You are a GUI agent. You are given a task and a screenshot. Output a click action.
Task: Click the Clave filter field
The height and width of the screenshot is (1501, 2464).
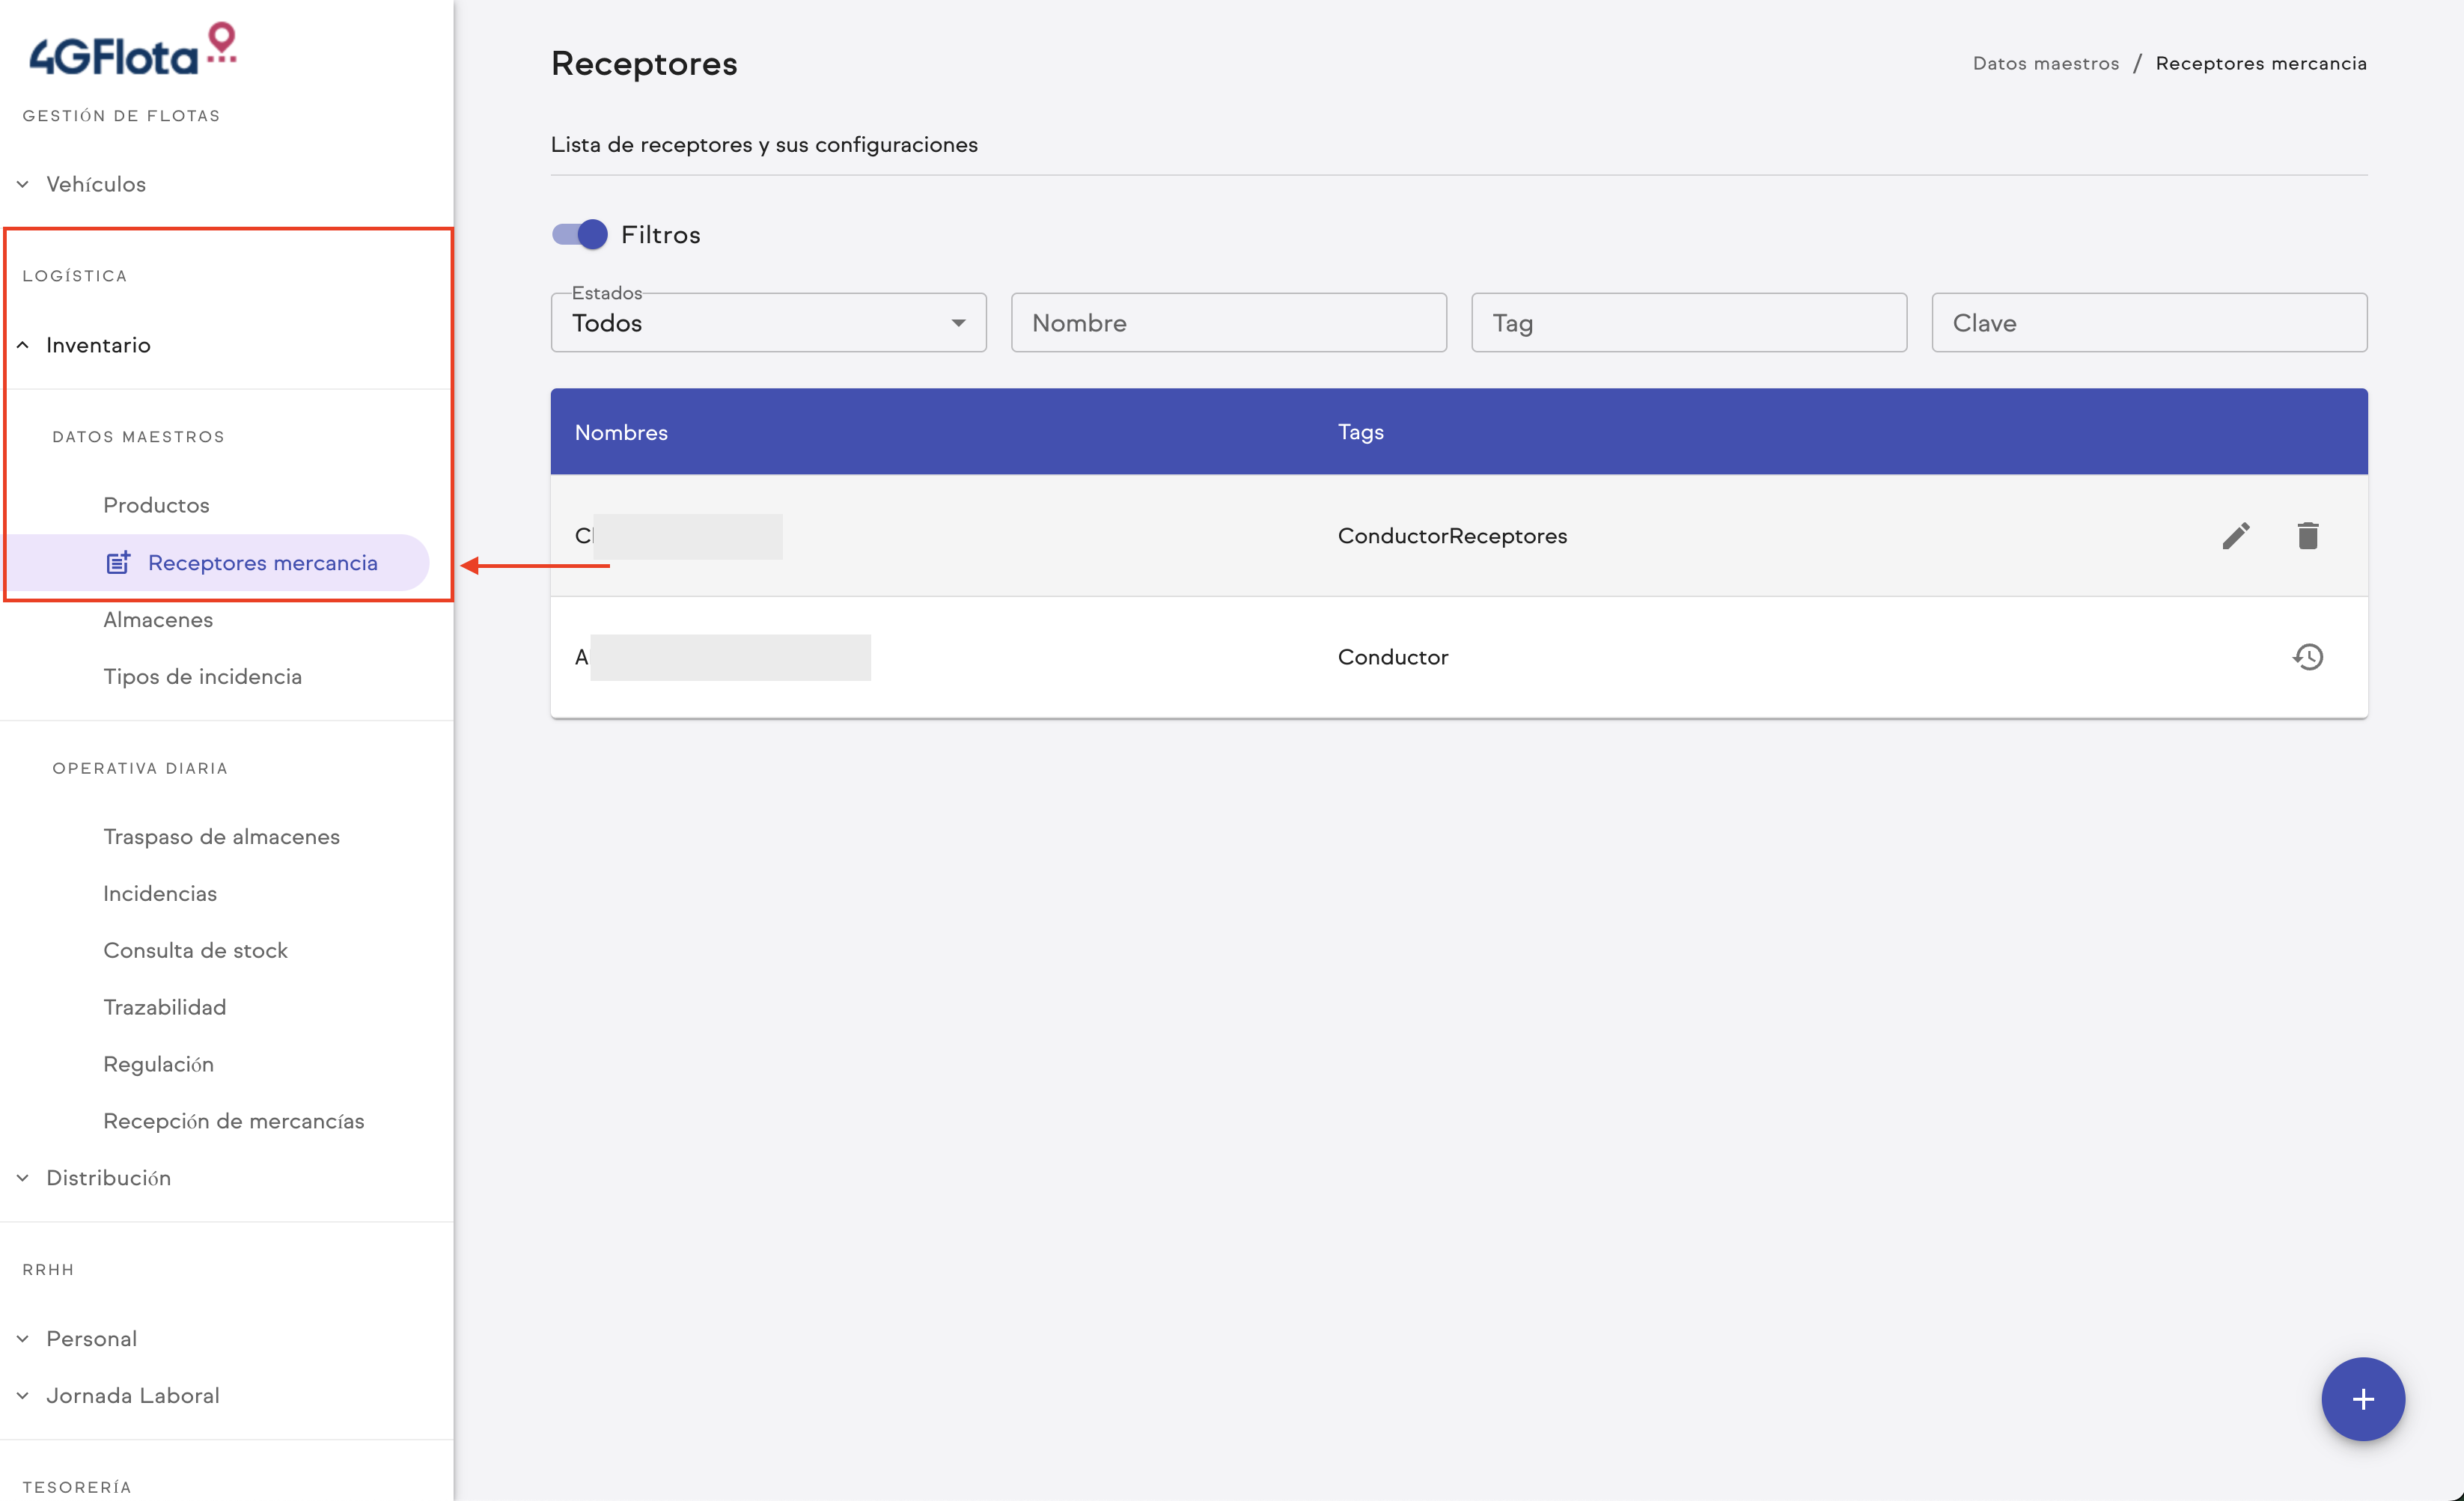2148,322
